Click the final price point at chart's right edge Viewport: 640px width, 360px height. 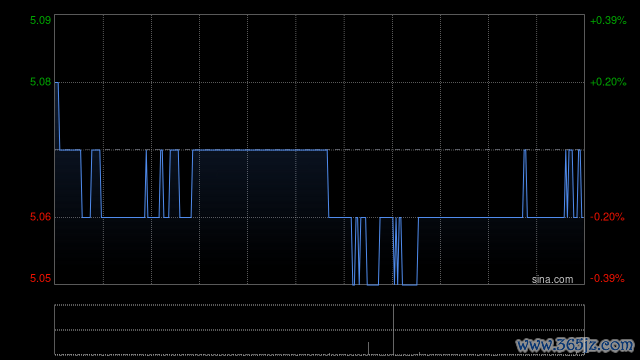tap(583, 217)
